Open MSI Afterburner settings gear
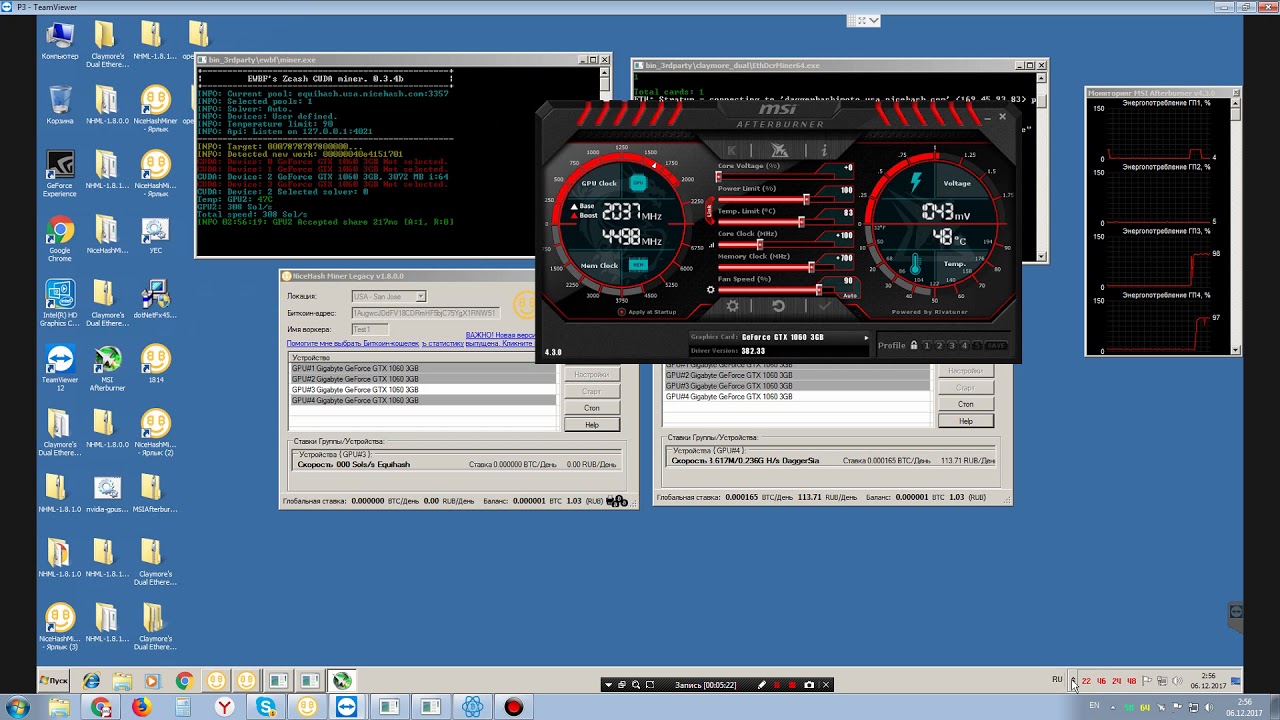1280x720 pixels. pyautogui.click(x=733, y=306)
